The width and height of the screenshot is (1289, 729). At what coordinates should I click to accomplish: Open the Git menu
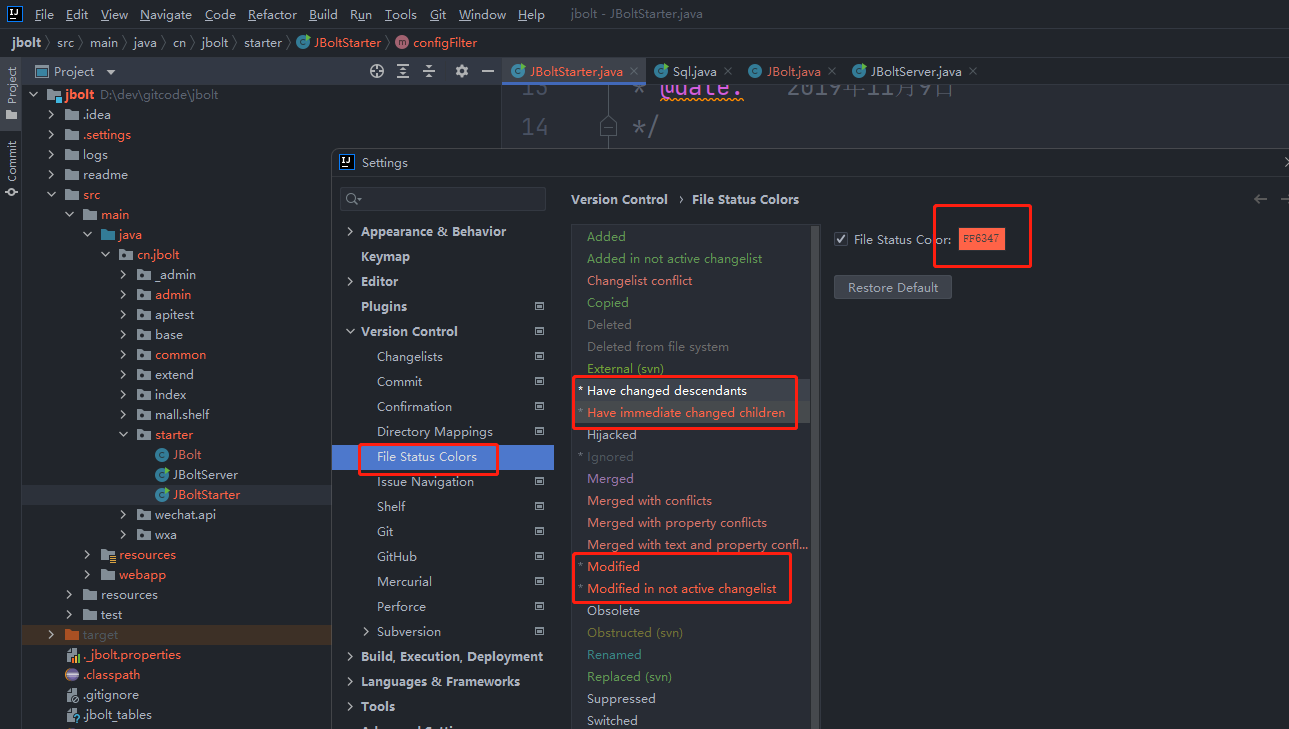click(x=438, y=14)
